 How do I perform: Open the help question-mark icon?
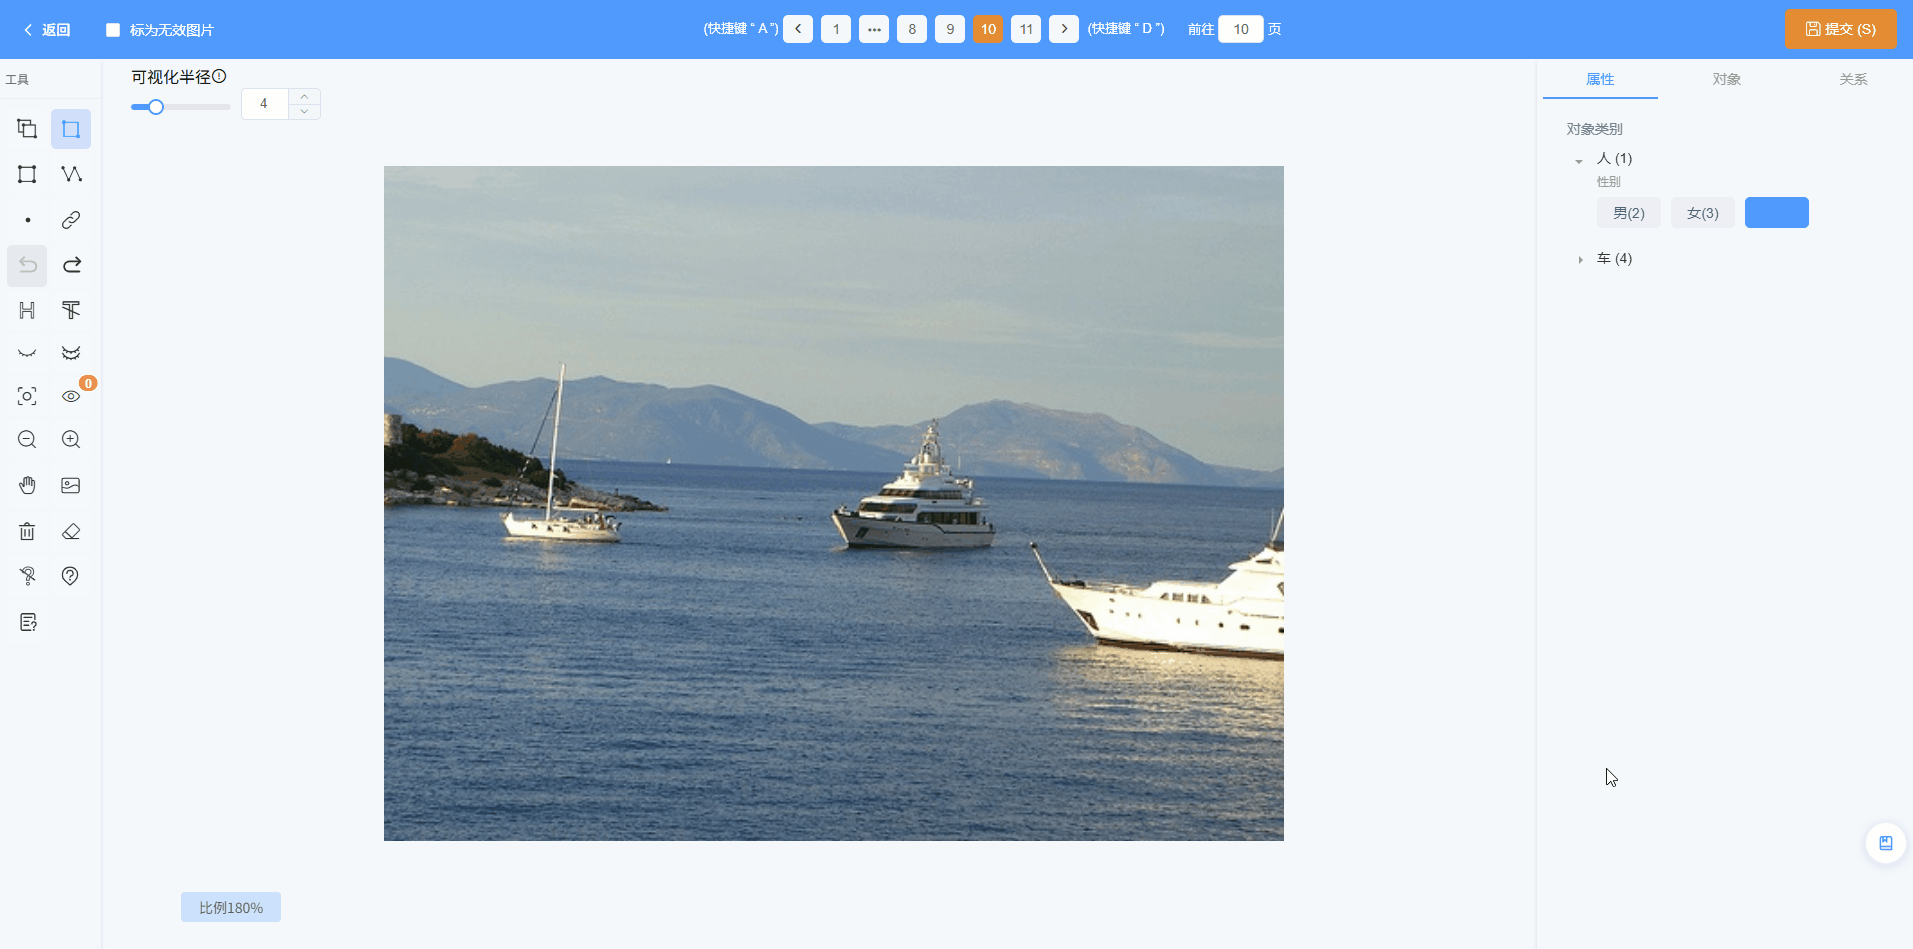click(70, 576)
